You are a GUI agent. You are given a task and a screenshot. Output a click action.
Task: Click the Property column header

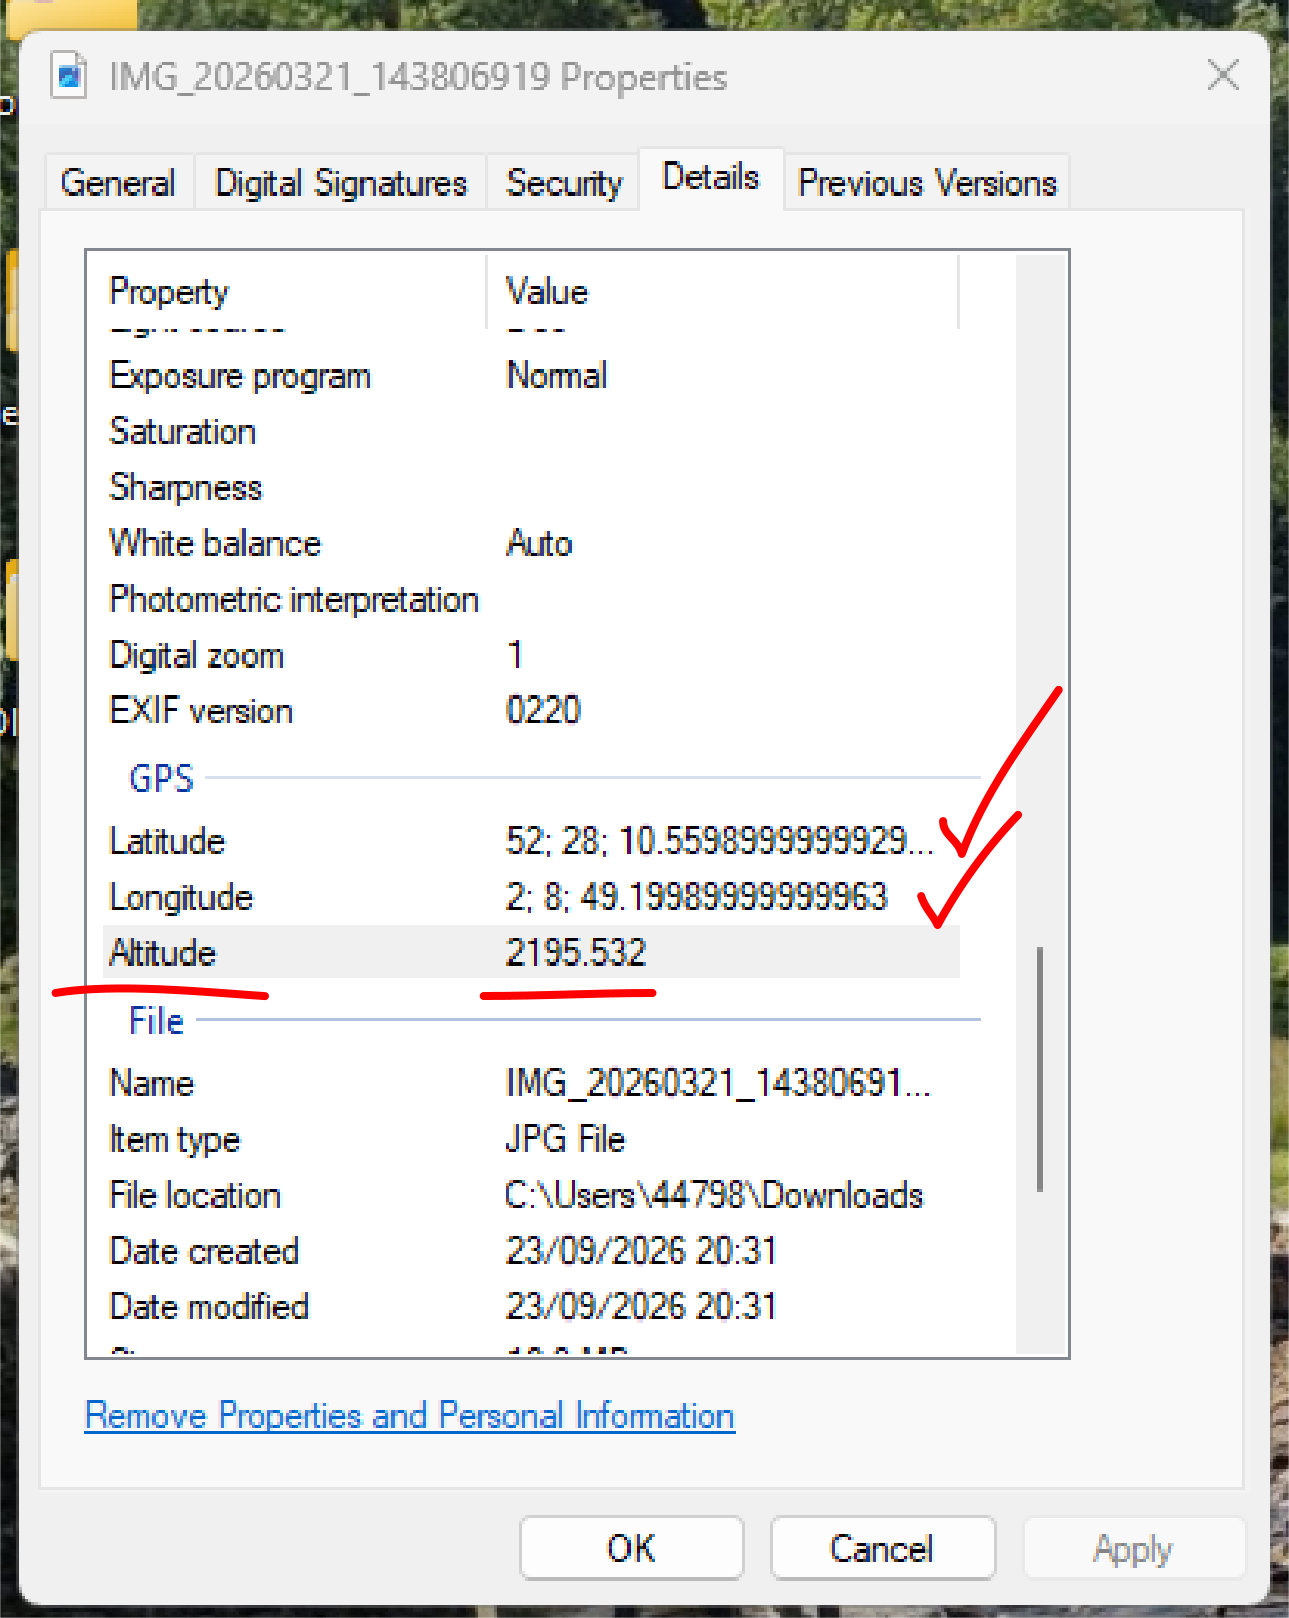click(287, 291)
